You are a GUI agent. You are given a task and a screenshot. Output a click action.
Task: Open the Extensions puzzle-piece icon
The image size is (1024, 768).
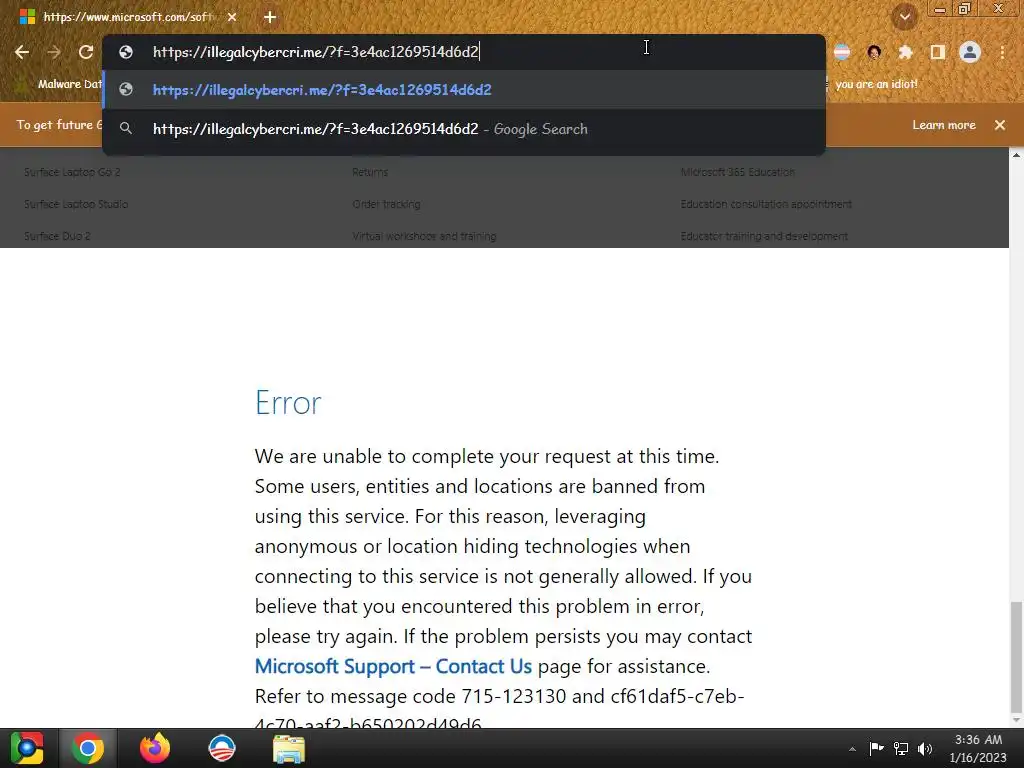[905, 52]
